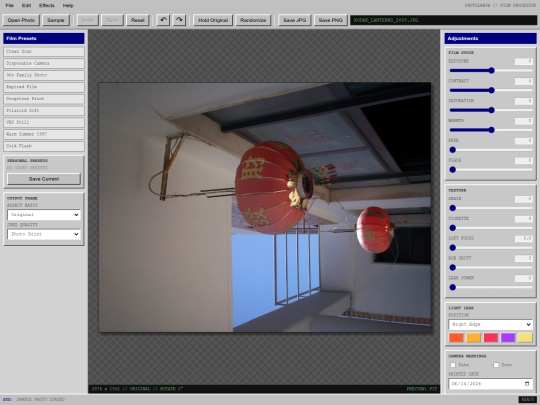
Task: Select the orange-red light leak color
Action: pos(456,338)
